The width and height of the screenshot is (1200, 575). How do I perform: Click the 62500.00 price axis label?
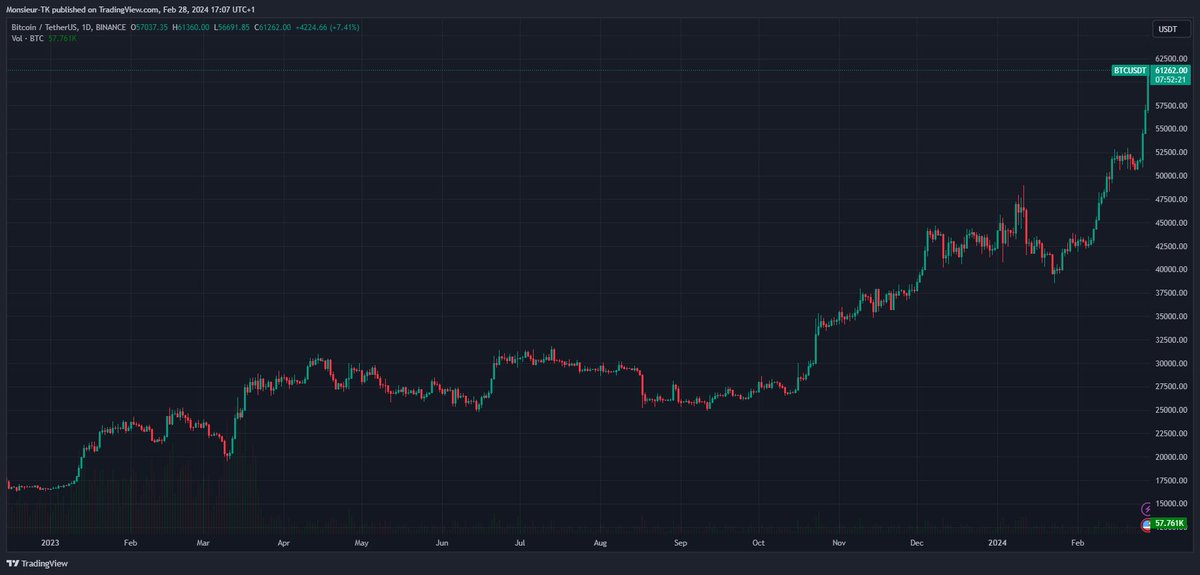point(1171,59)
